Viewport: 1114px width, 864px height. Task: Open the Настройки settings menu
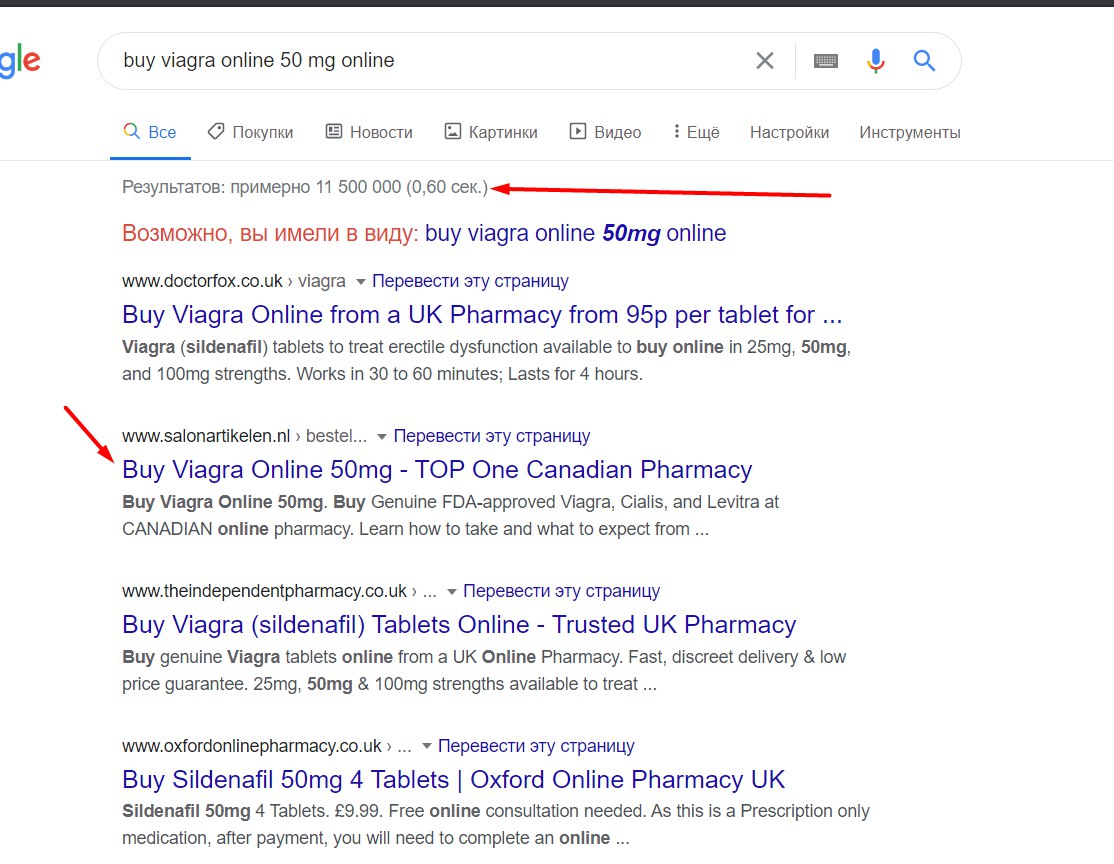coord(789,132)
